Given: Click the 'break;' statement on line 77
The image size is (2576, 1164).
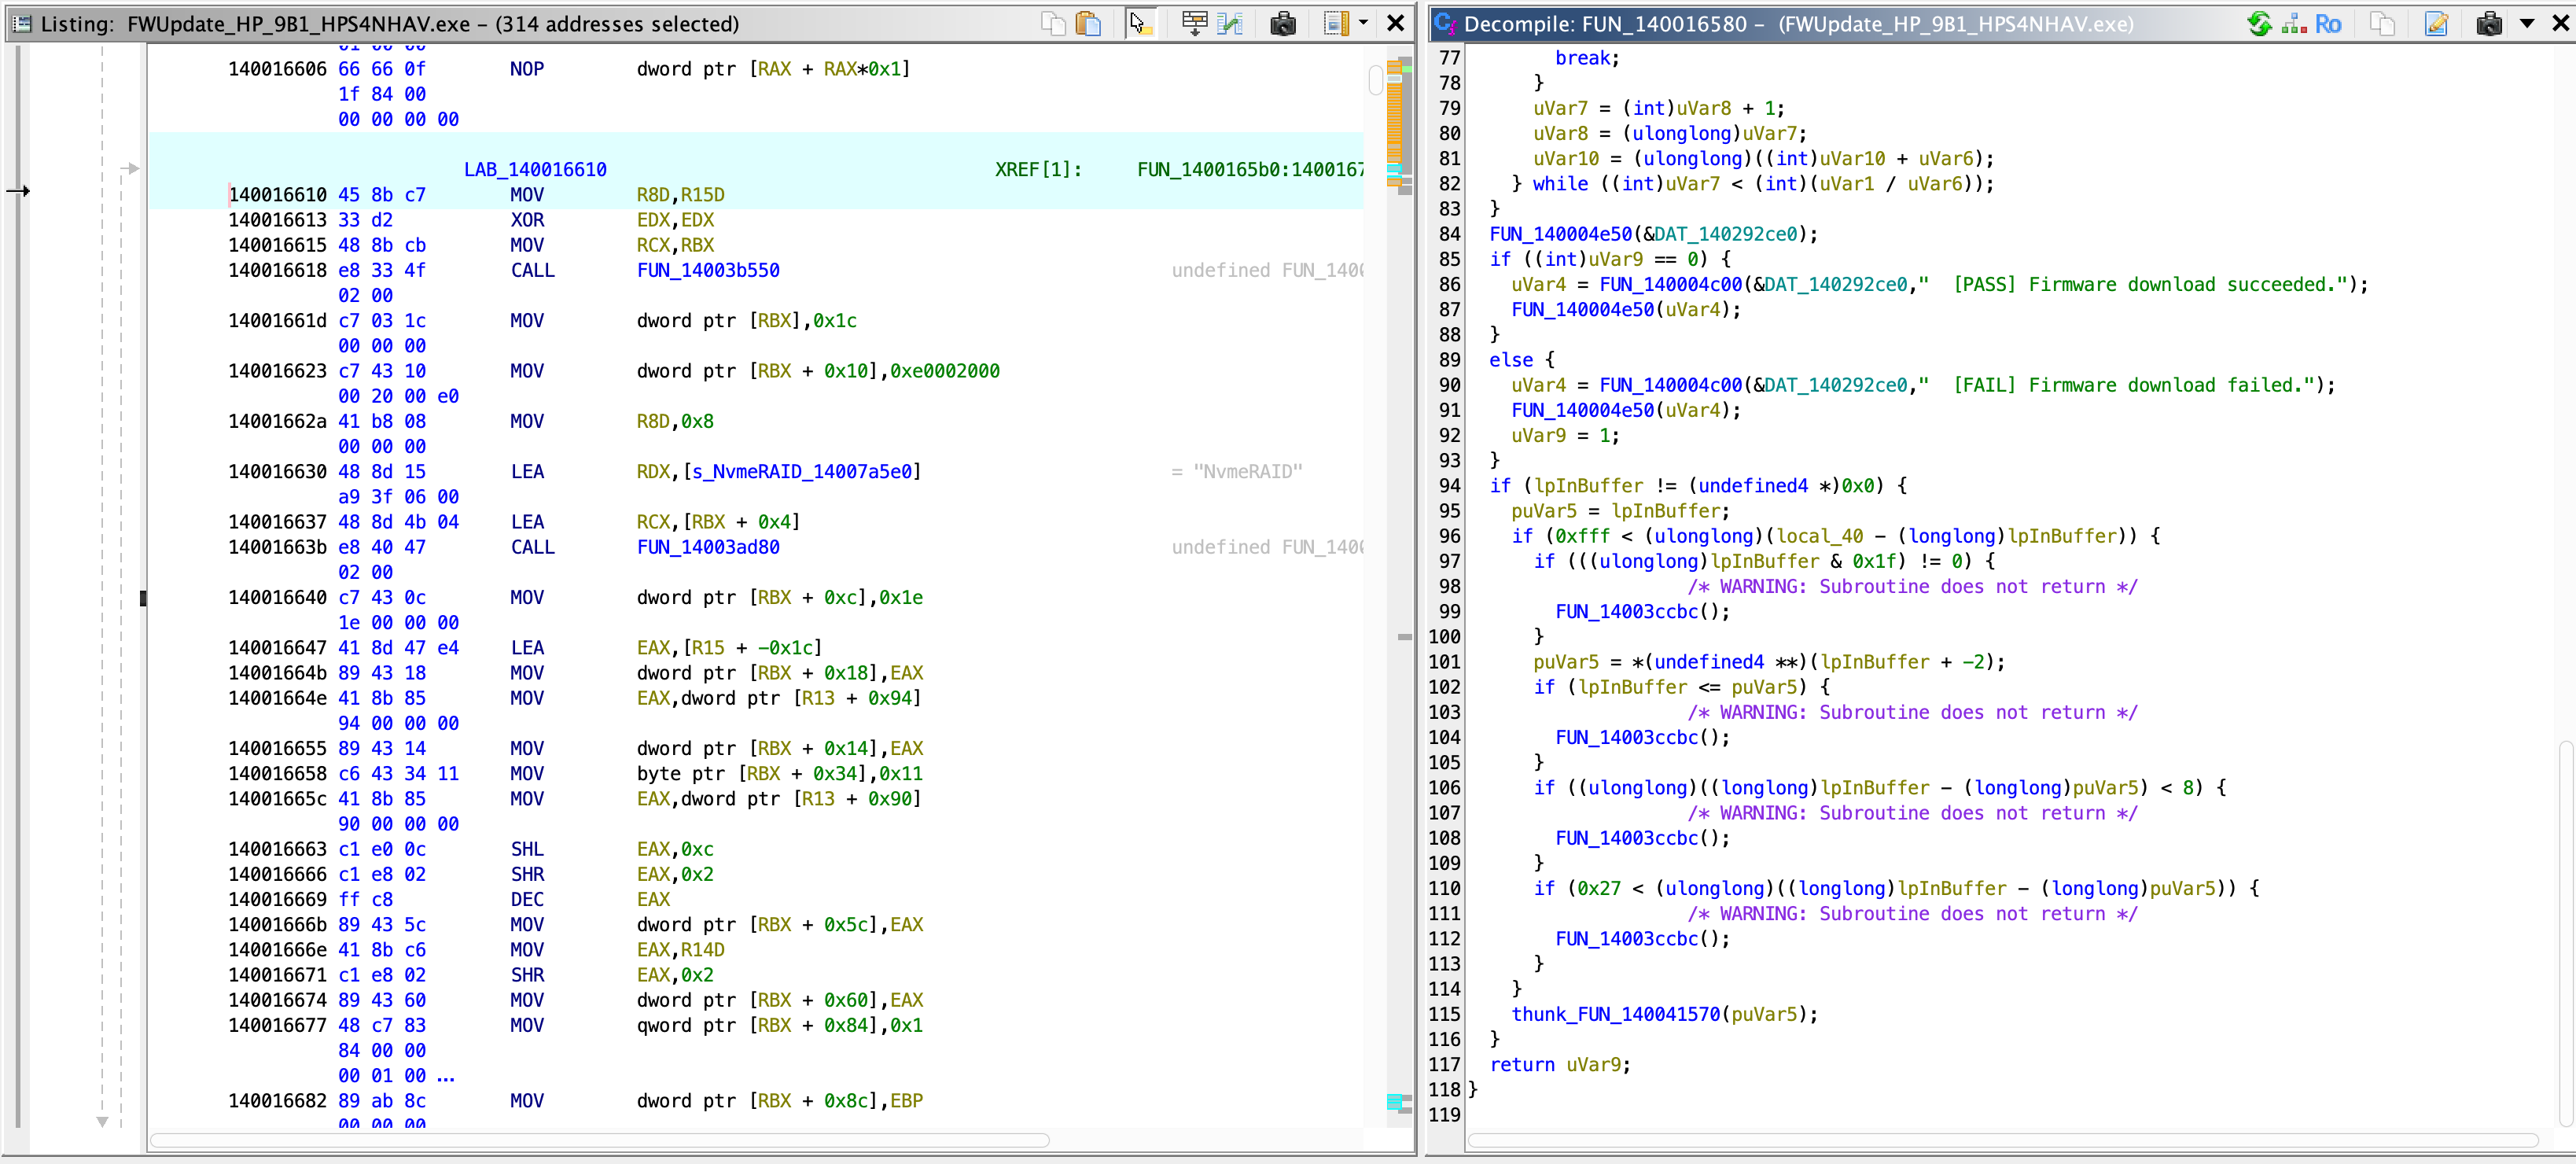Looking at the screenshot, I should pyautogui.click(x=1587, y=58).
